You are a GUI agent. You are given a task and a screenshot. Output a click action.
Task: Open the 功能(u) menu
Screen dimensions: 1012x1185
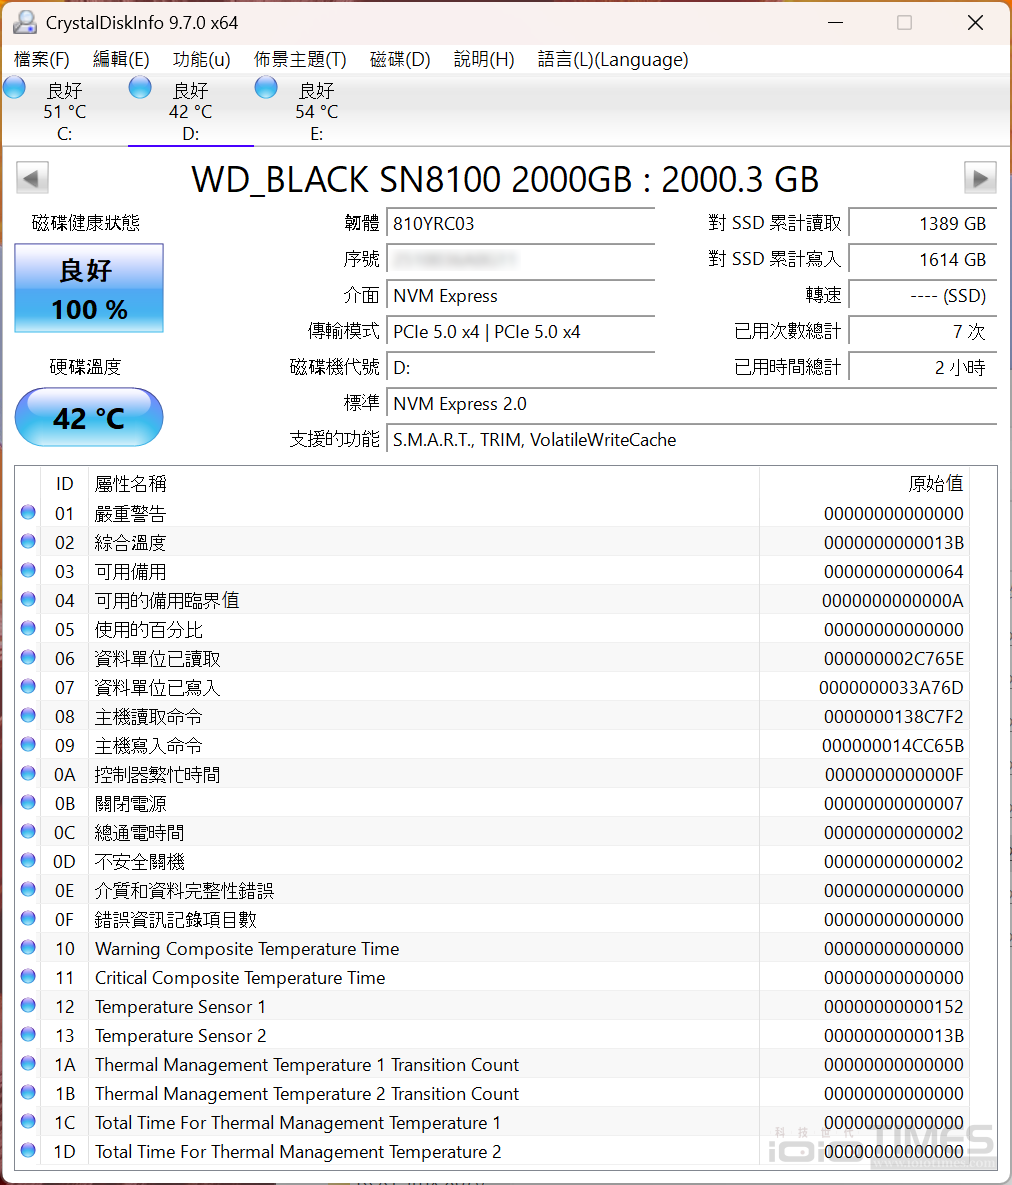point(201,60)
